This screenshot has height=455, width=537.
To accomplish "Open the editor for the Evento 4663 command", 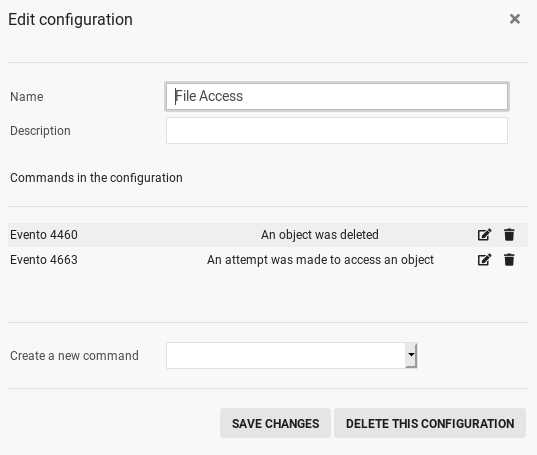I will [x=484, y=260].
